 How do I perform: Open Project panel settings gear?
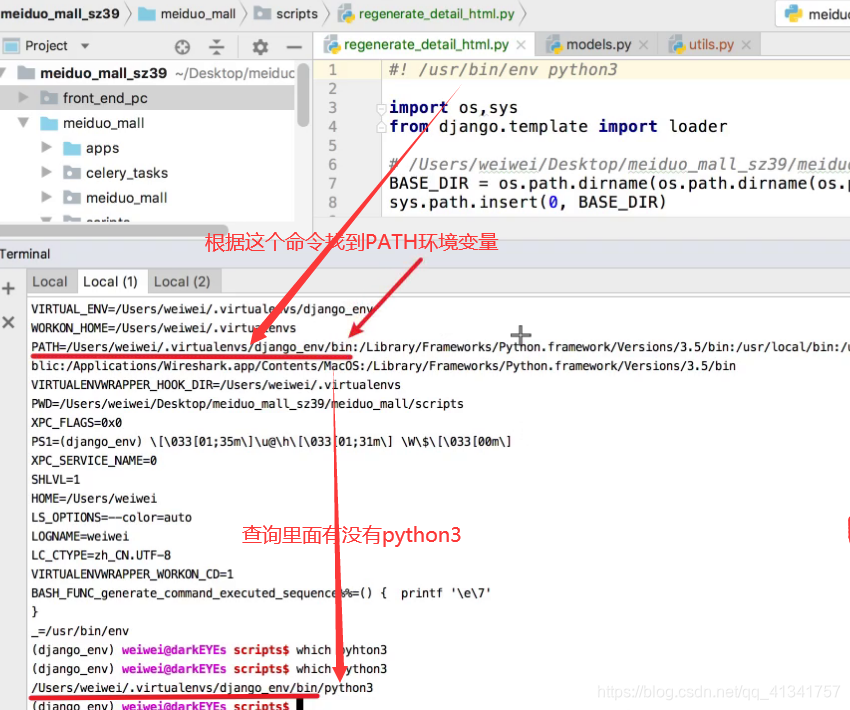[260, 47]
